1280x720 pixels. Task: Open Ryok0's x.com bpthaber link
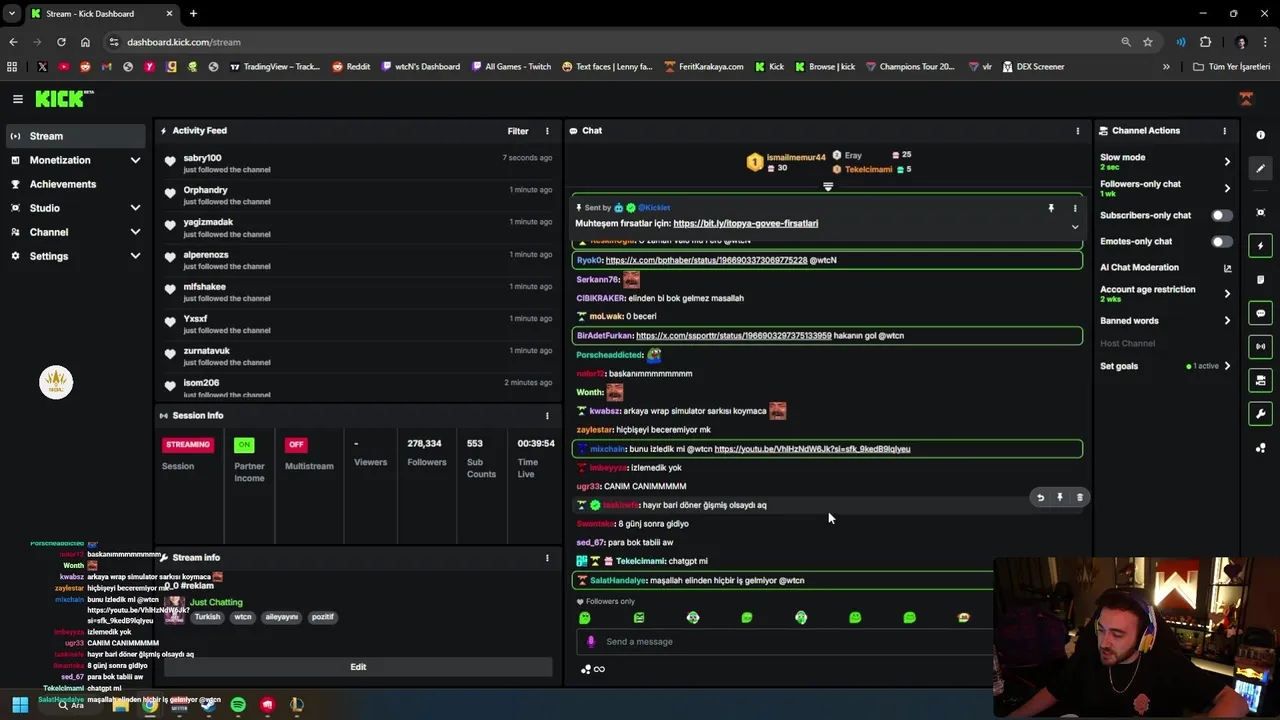click(x=706, y=260)
